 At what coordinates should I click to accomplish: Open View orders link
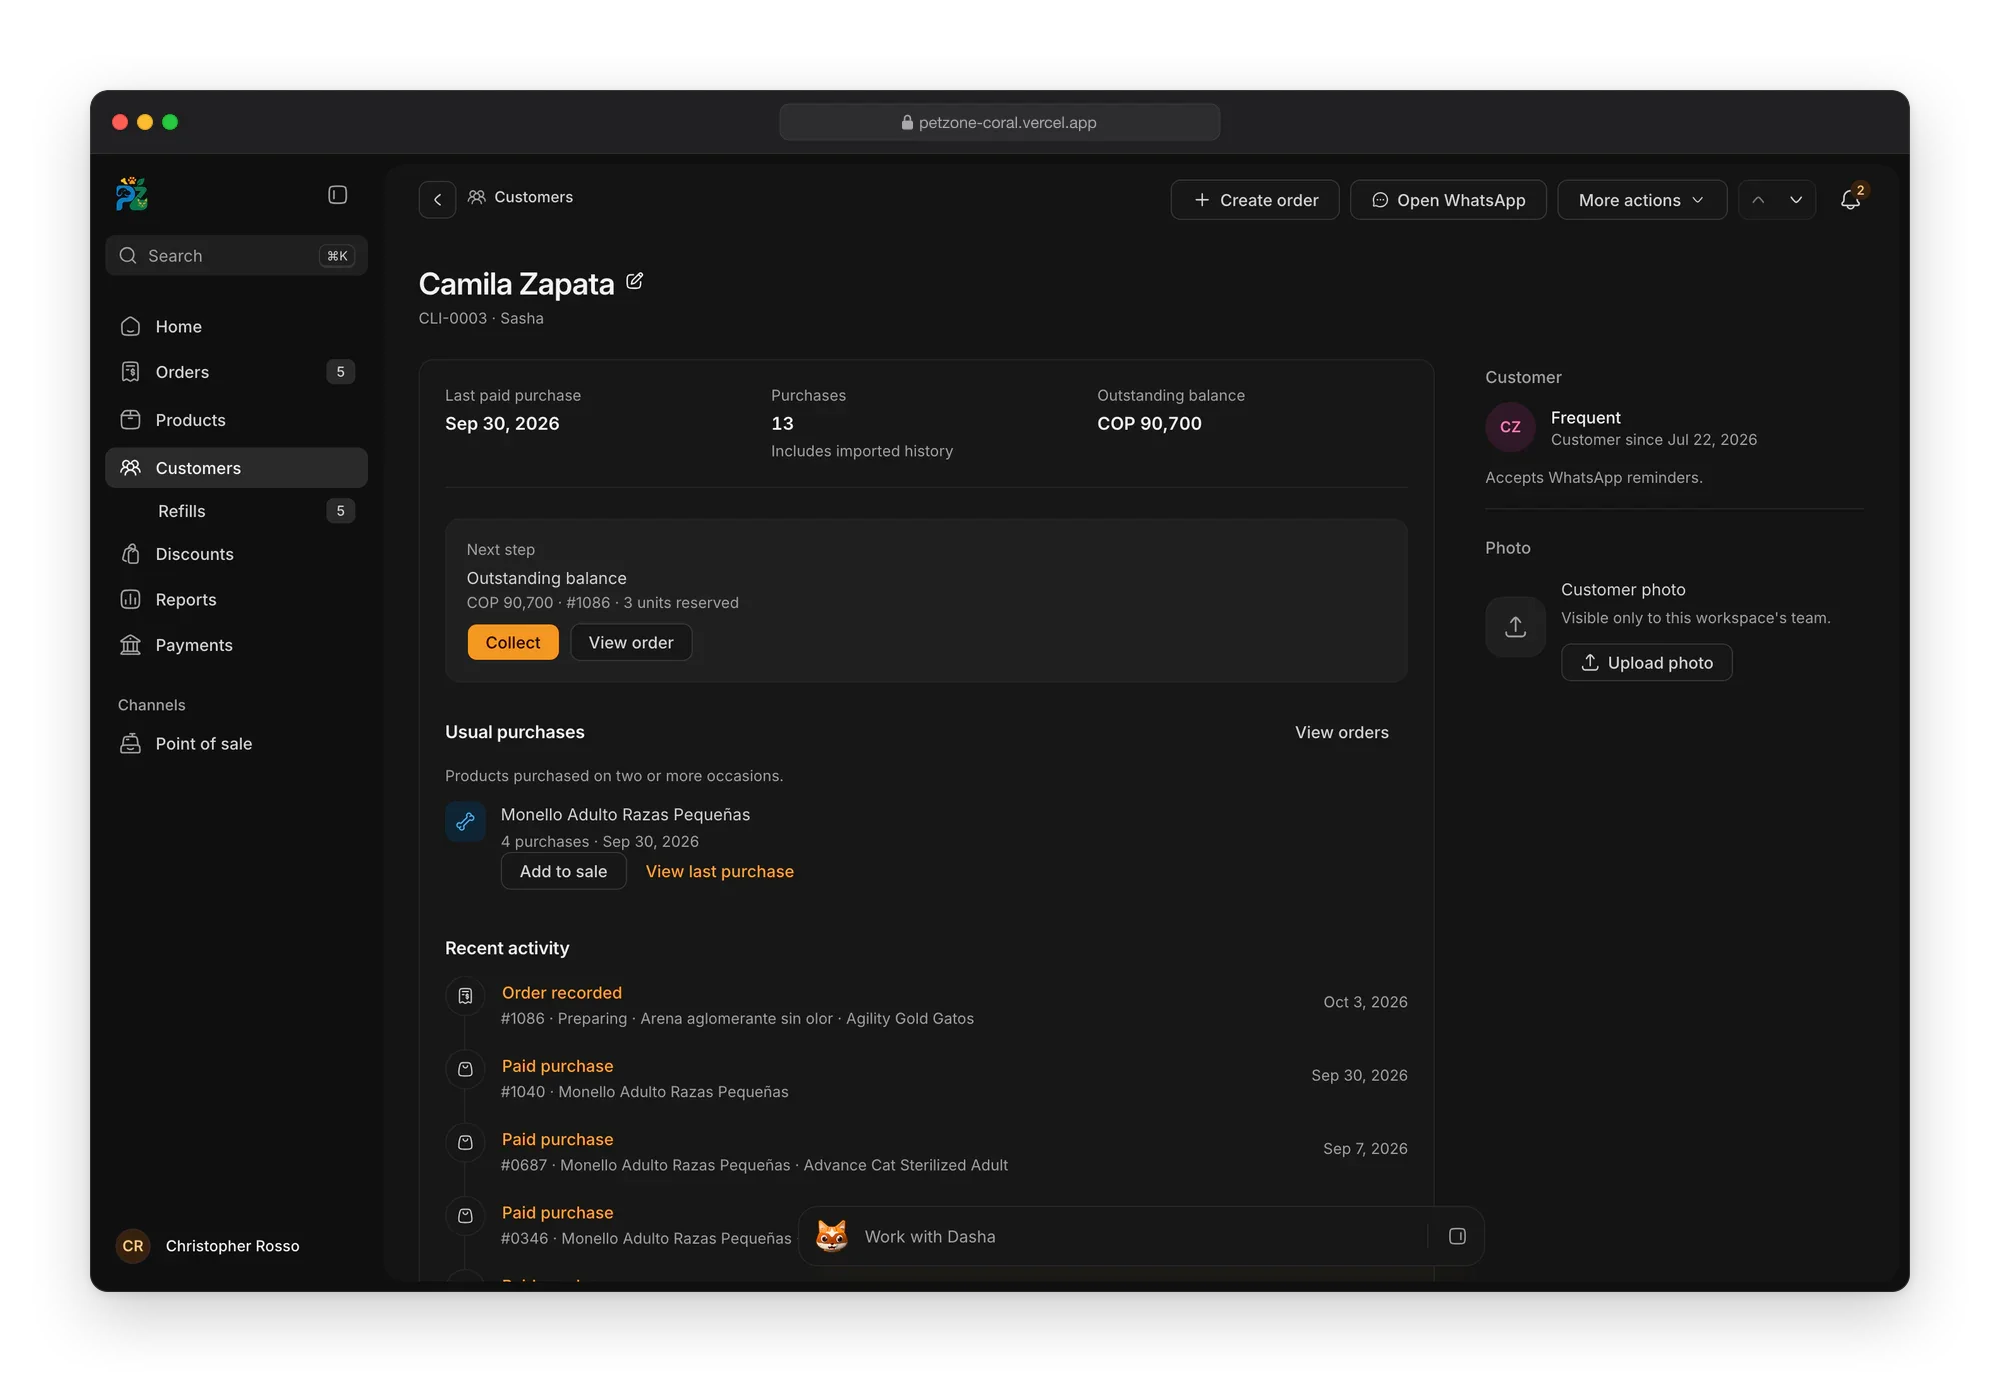tap(1342, 732)
